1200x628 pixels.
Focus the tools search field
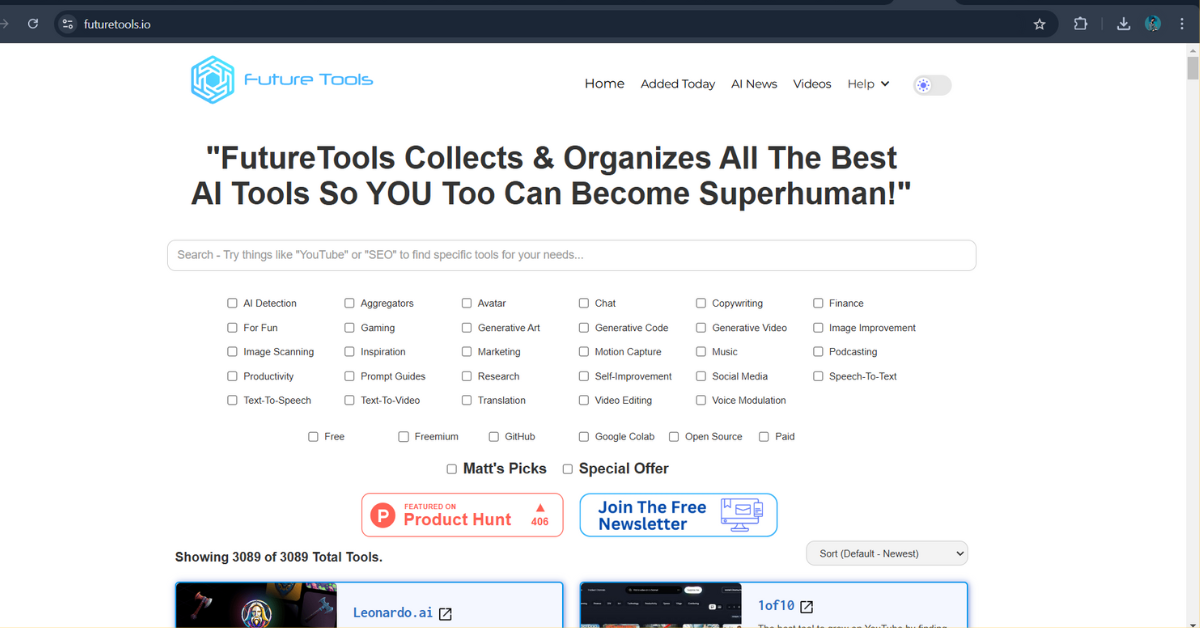coord(571,255)
